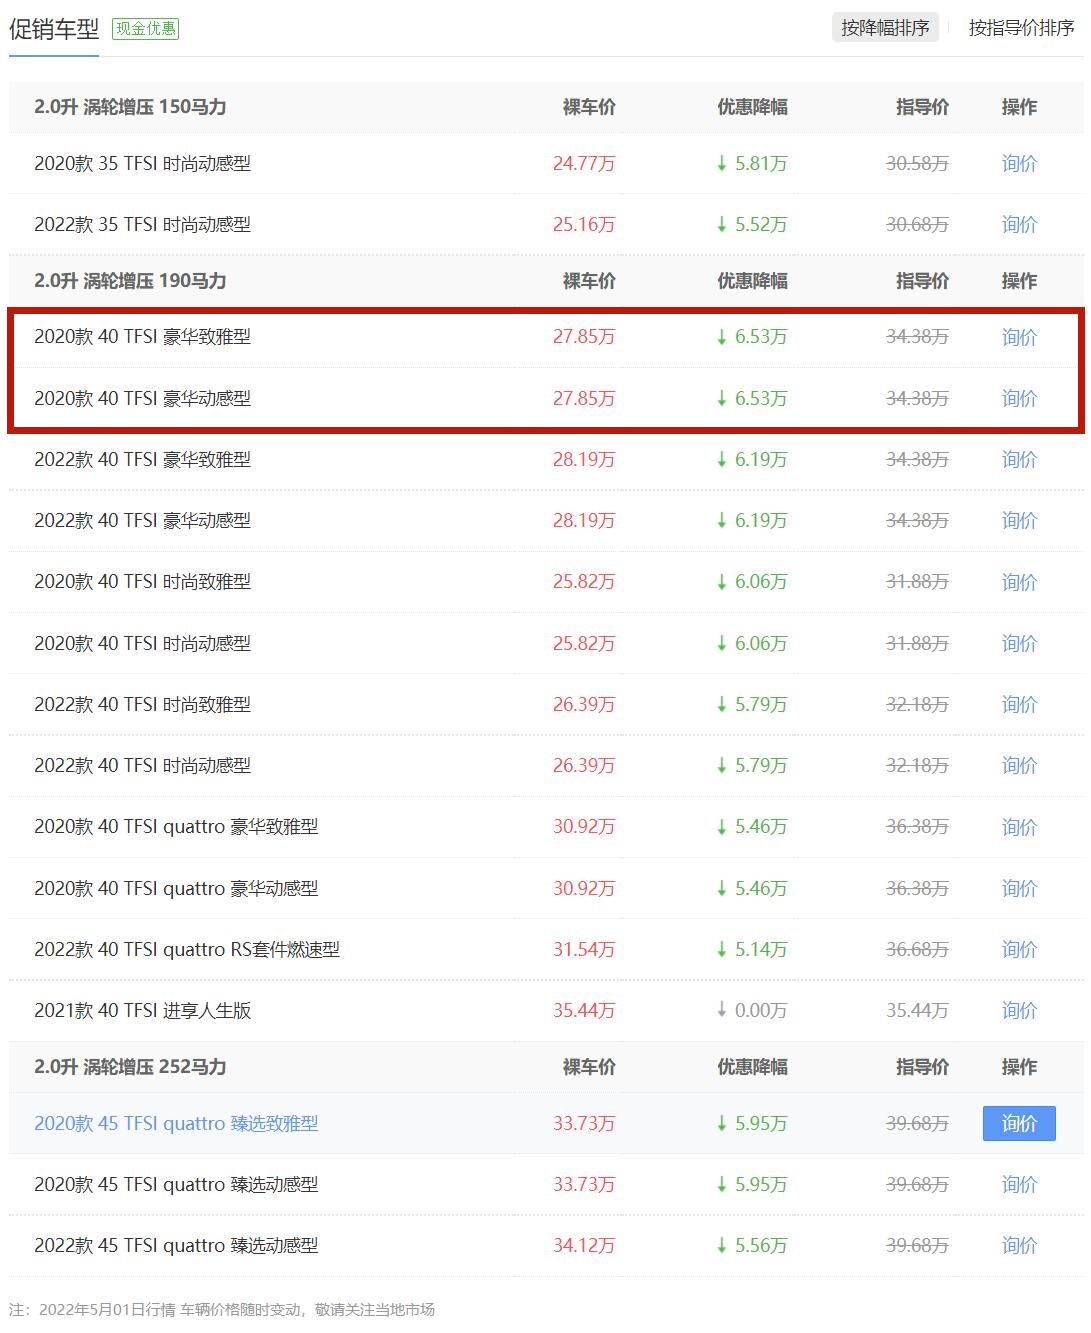Viewport: 1091px width, 1333px height.
Task: Open 2022款 40 TFSI 豪华致雅型 model name
Action: pos(142,460)
